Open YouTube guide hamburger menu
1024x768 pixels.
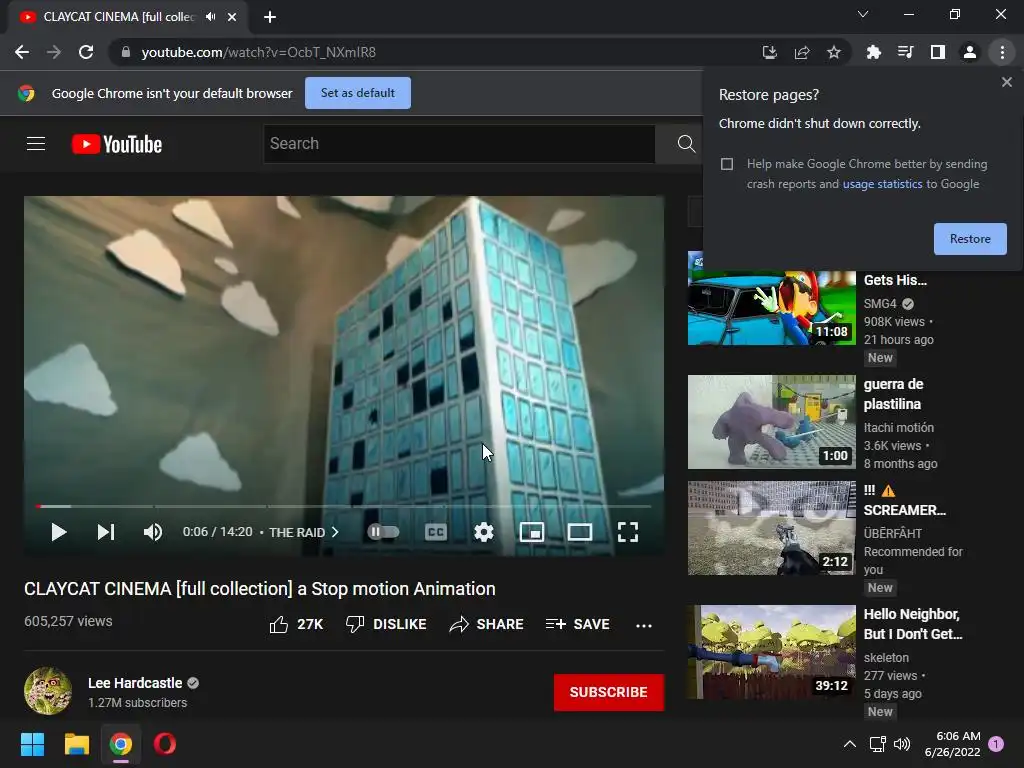(x=36, y=144)
